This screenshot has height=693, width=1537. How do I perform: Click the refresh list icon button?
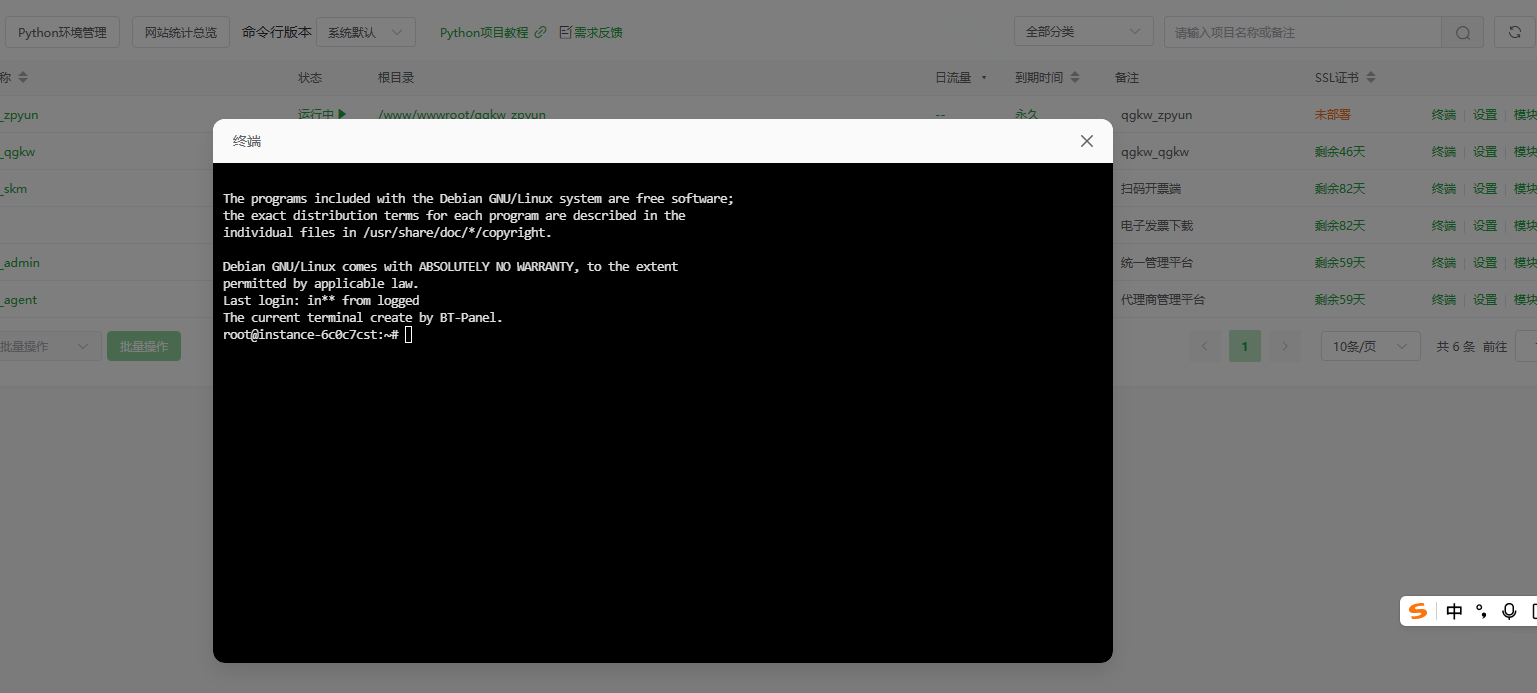tap(1515, 32)
